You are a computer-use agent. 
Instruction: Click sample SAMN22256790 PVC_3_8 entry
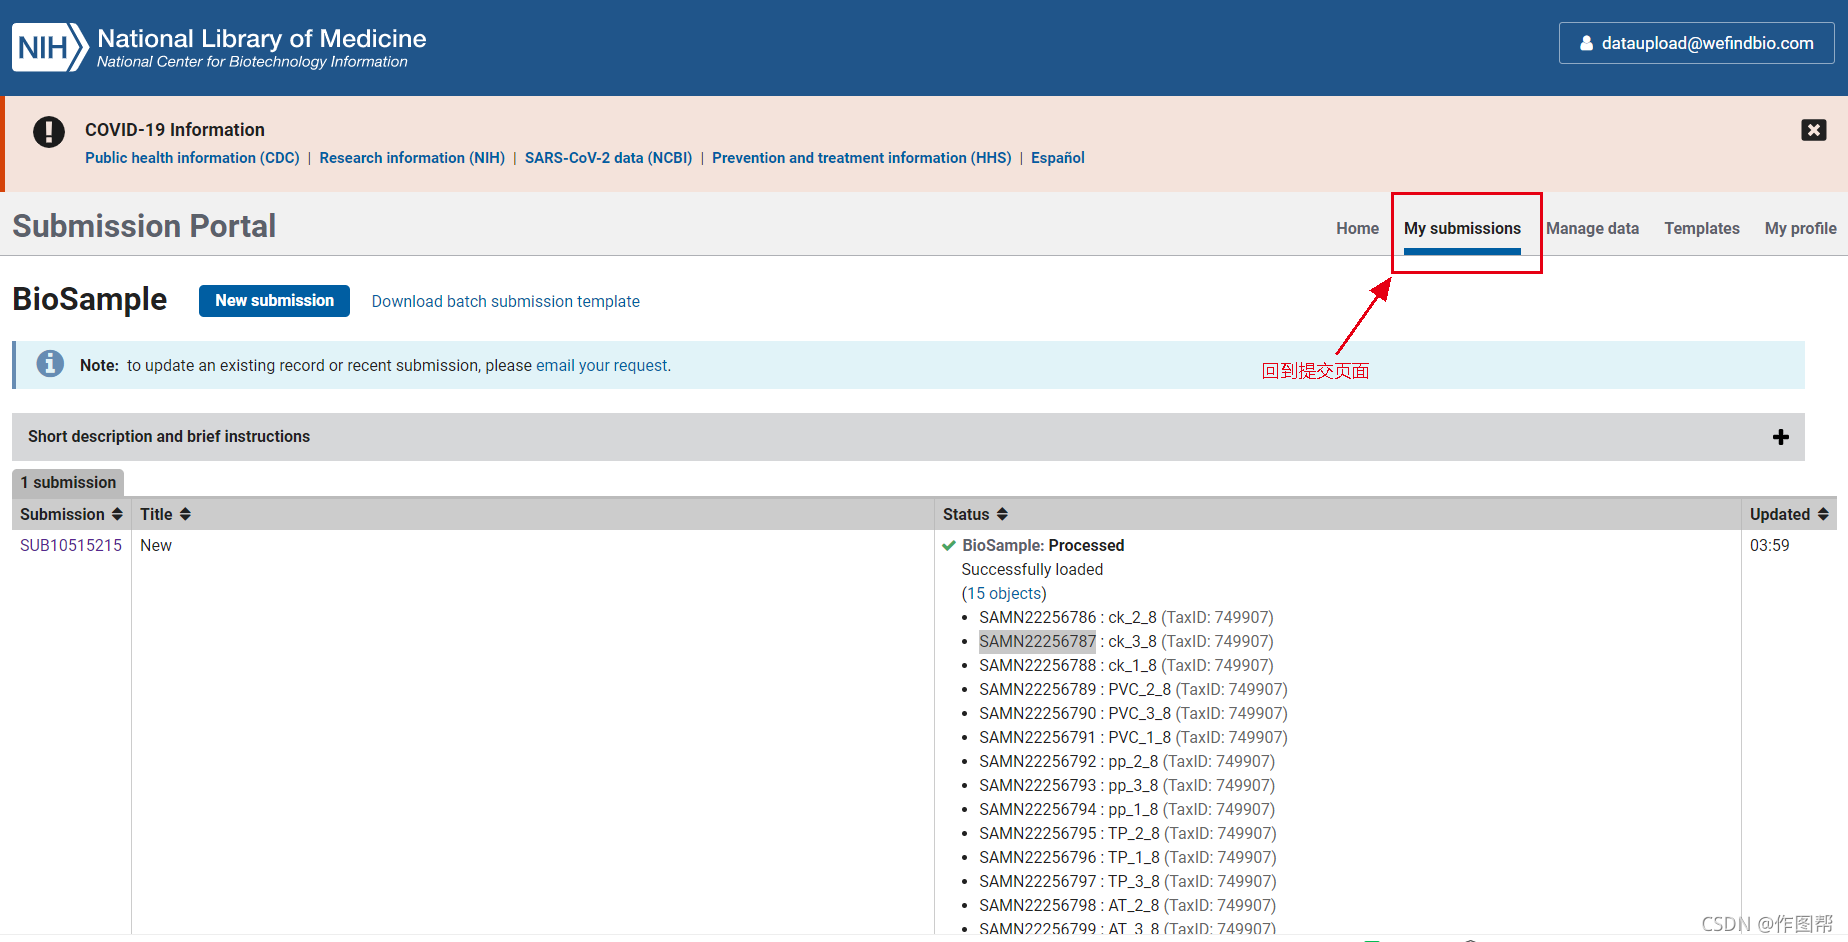[1133, 713]
